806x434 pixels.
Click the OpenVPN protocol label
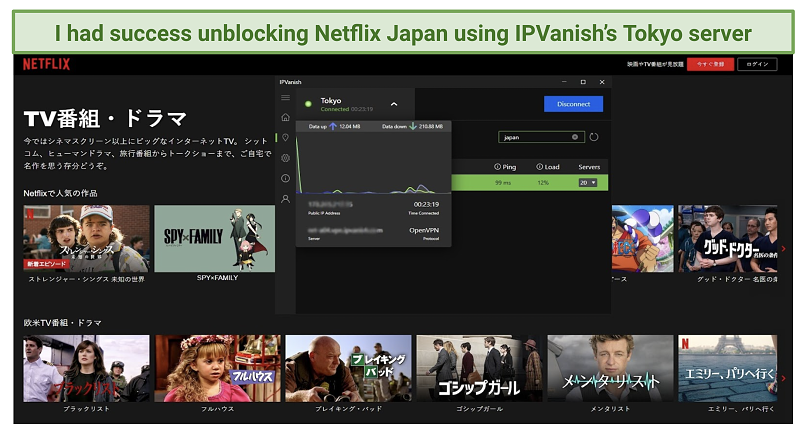(x=424, y=230)
